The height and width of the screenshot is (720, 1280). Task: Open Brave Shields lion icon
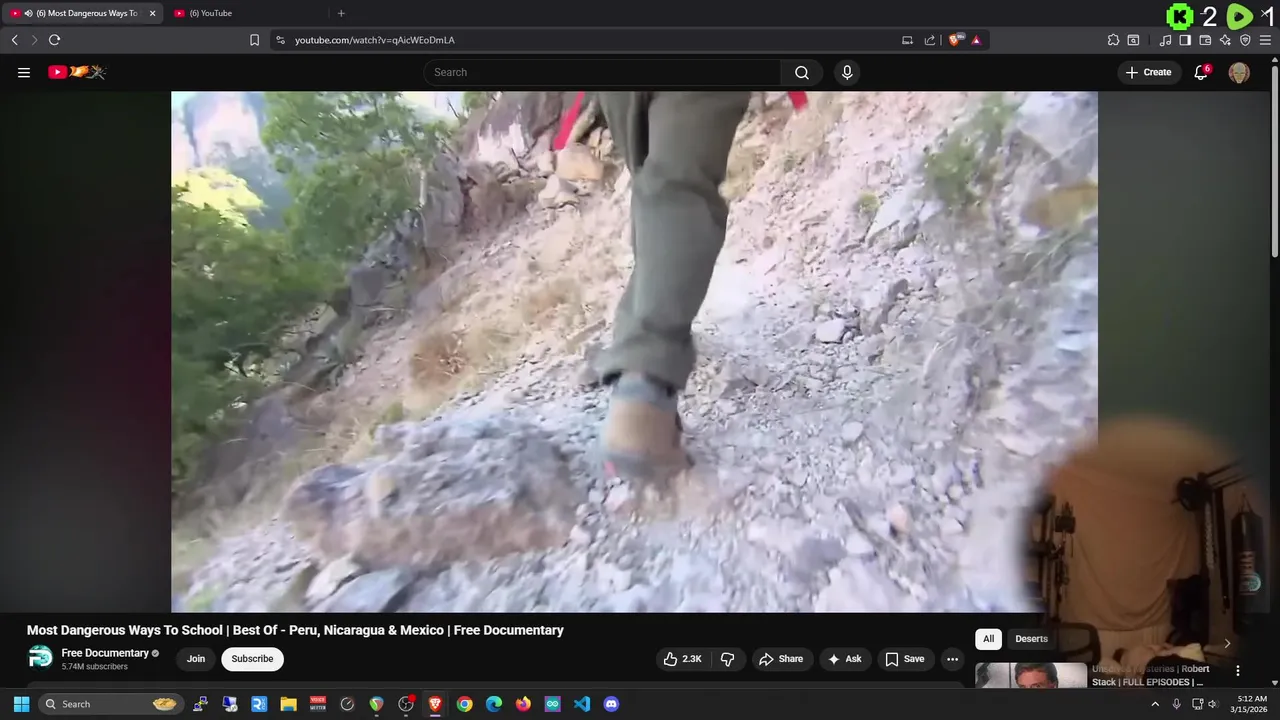point(955,40)
